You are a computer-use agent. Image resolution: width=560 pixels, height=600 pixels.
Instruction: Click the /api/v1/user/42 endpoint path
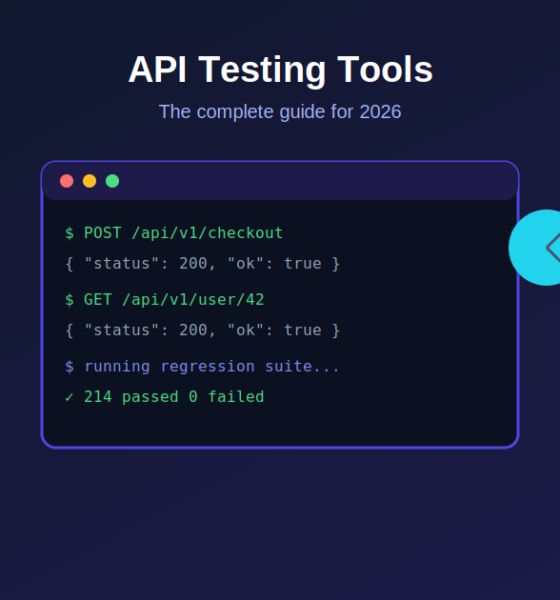pos(193,300)
